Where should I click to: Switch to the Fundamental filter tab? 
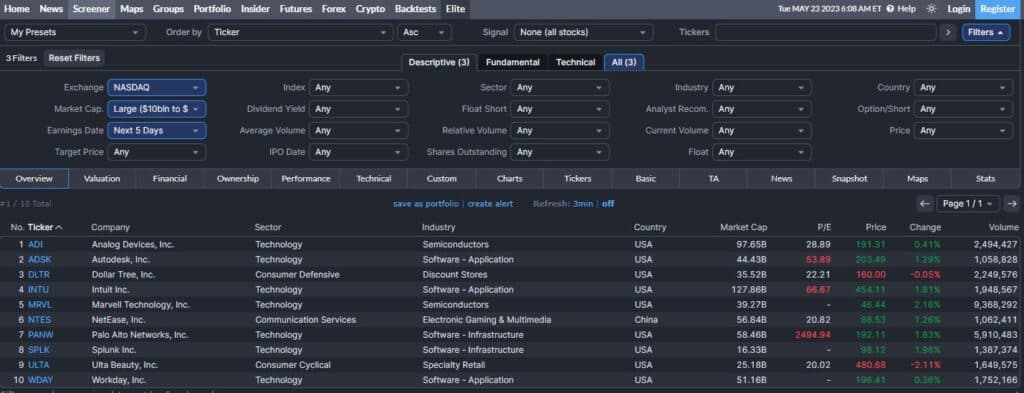coord(513,62)
